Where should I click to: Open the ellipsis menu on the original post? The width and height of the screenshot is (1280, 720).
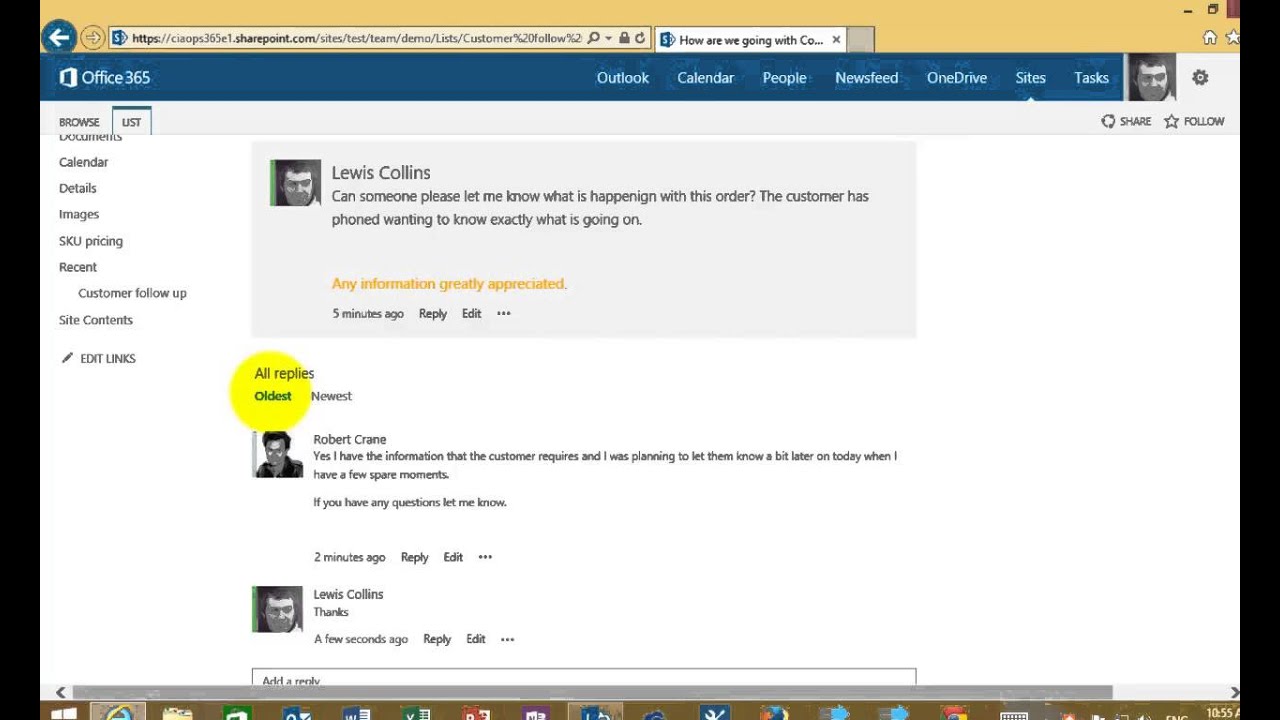tap(504, 313)
